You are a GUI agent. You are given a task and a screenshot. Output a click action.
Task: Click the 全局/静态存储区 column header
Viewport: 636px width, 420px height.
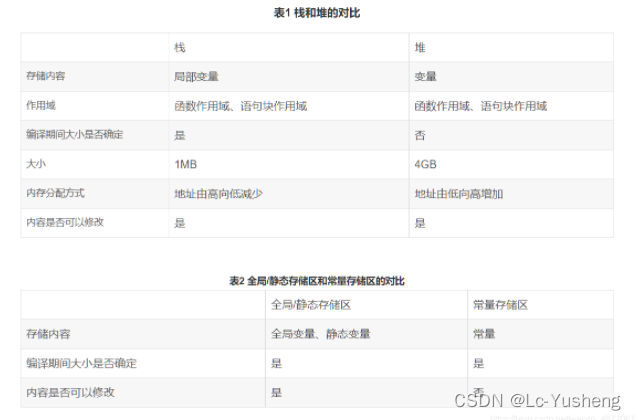[310, 304]
